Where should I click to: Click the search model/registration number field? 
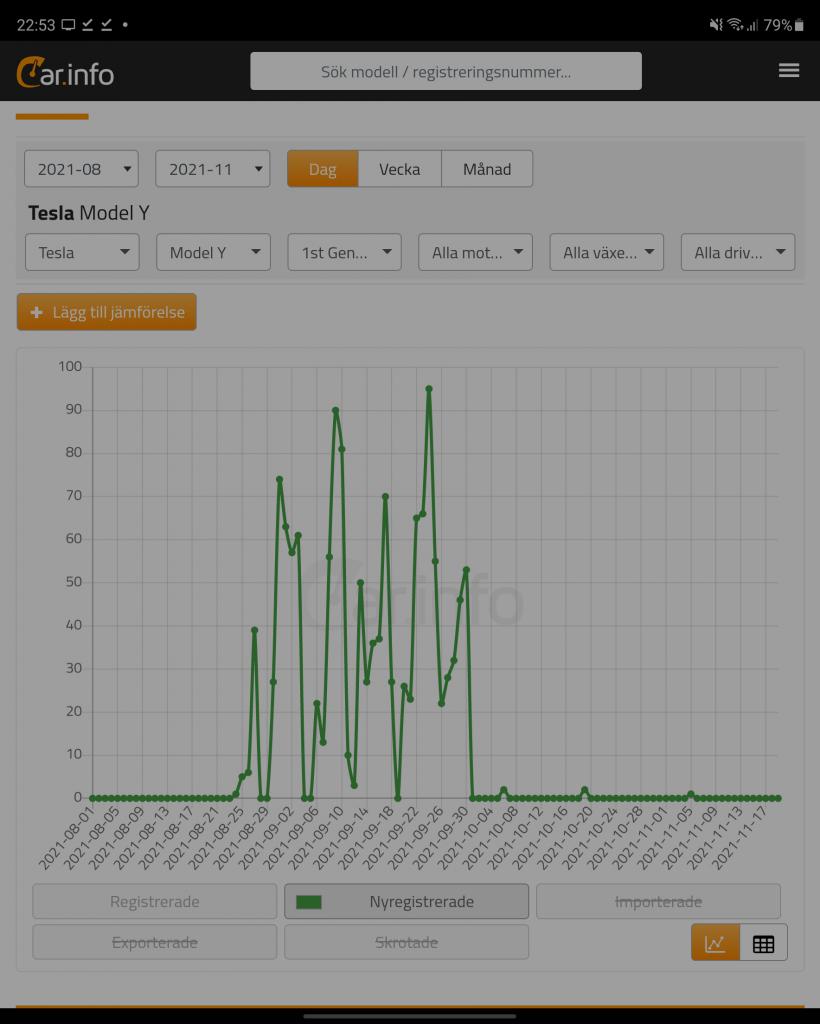pyautogui.click(x=446, y=71)
